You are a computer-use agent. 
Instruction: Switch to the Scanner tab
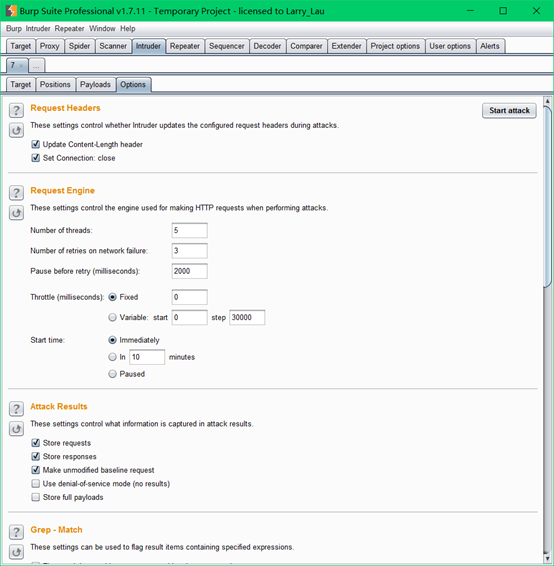113,46
